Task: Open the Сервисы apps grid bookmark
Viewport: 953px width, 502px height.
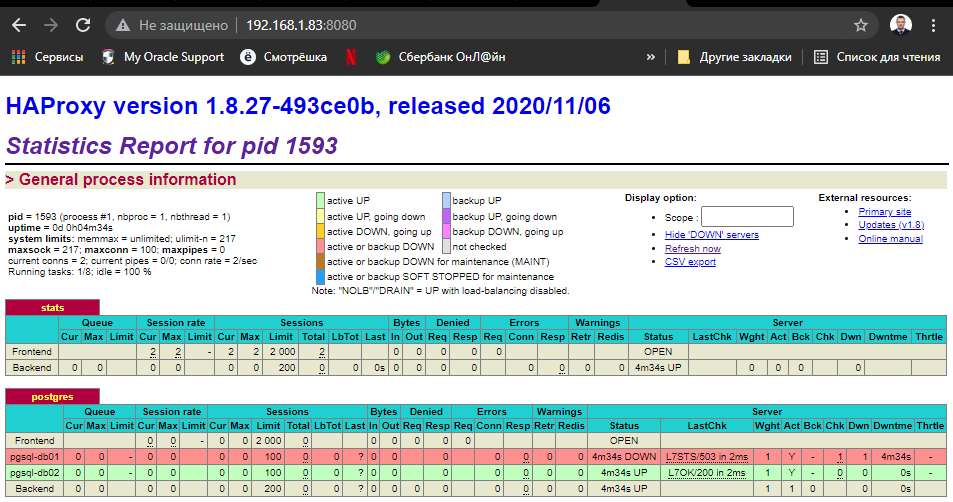Action: [x=47, y=57]
